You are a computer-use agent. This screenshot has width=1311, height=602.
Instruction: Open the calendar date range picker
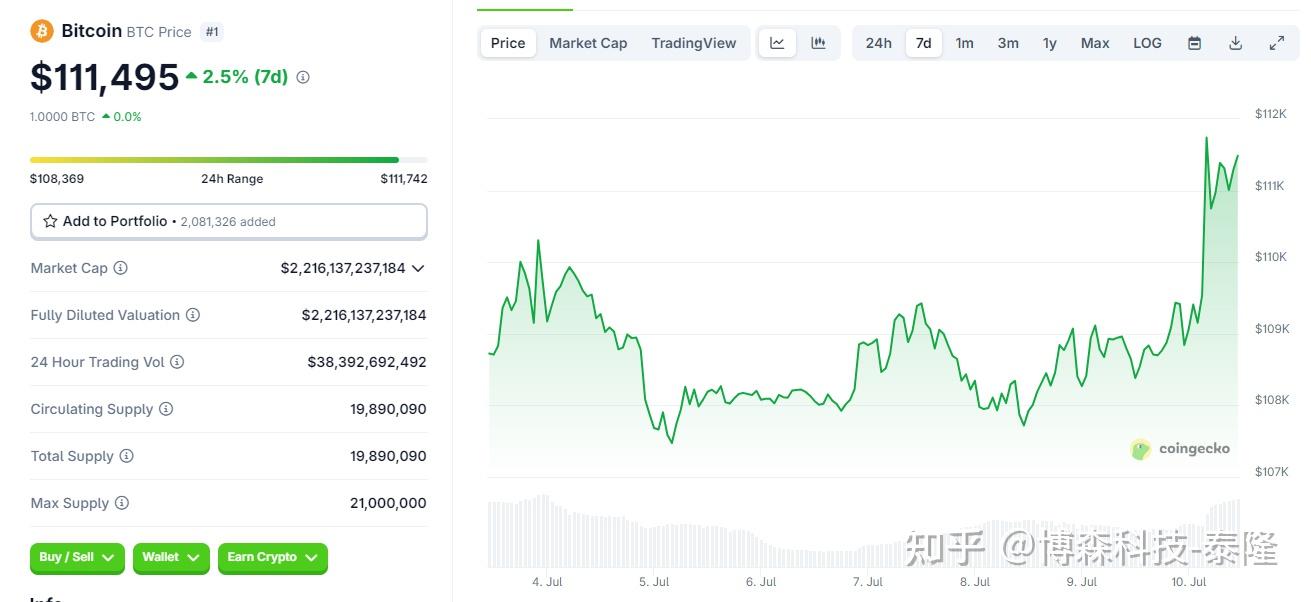click(x=1194, y=42)
